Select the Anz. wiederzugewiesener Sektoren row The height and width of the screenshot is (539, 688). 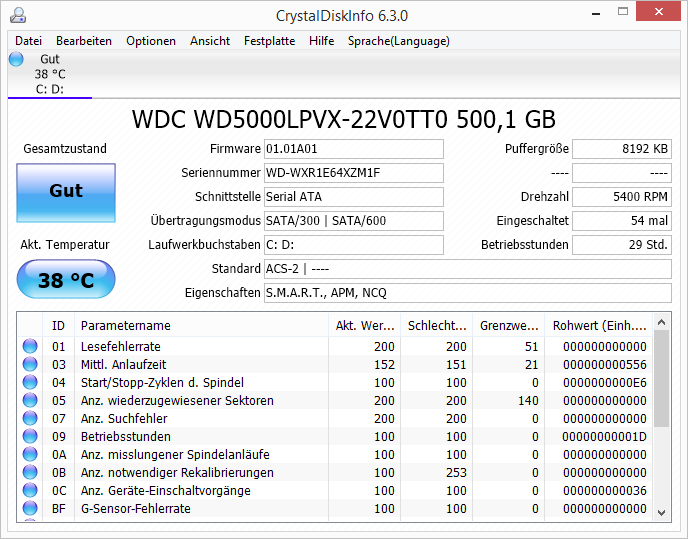pyautogui.click(x=335, y=401)
